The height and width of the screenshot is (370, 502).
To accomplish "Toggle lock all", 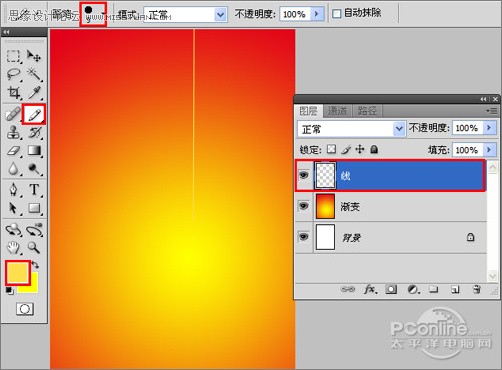I will point(374,149).
